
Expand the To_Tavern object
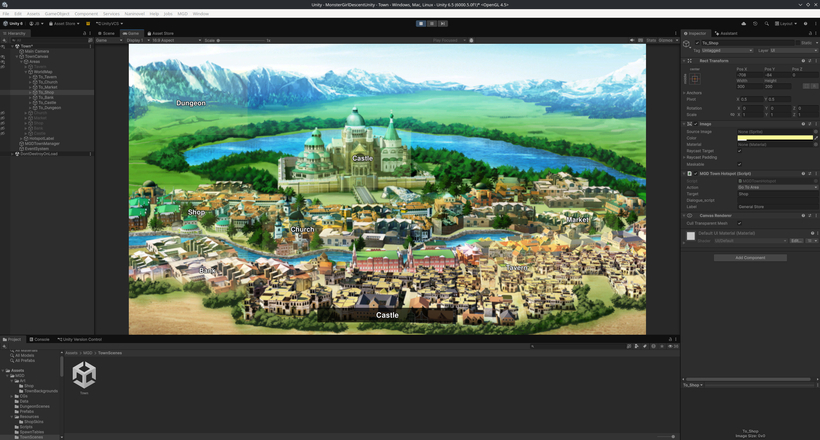click(30, 77)
